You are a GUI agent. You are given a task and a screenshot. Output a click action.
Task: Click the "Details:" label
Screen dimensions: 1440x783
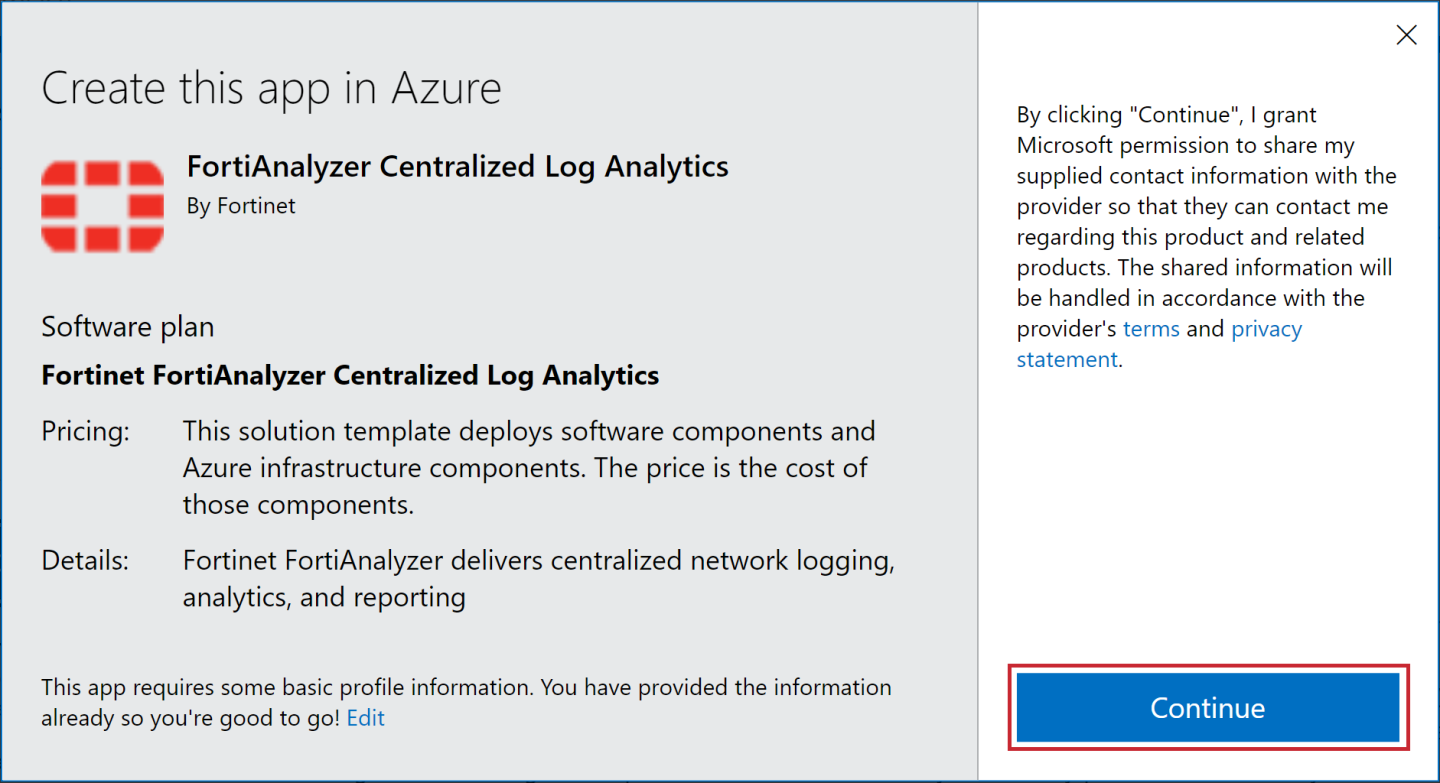pyautogui.click(x=85, y=561)
